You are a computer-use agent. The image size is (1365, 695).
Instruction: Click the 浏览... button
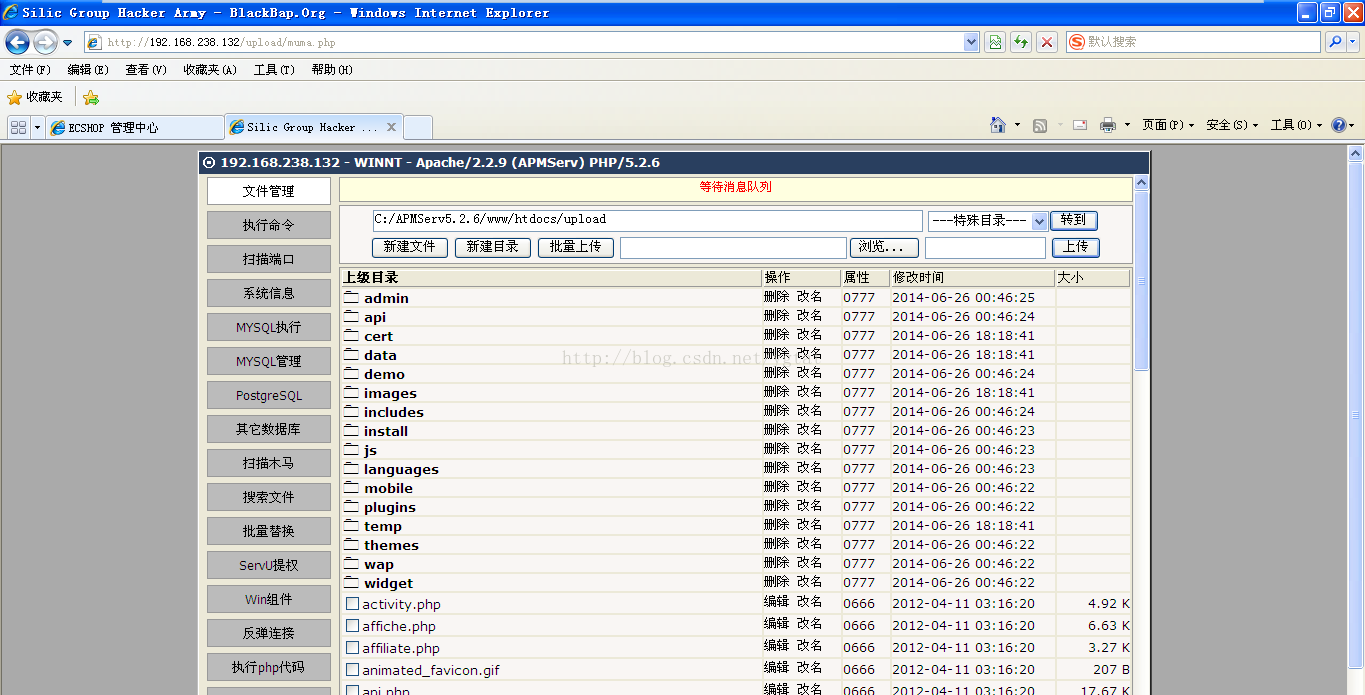click(884, 247)
